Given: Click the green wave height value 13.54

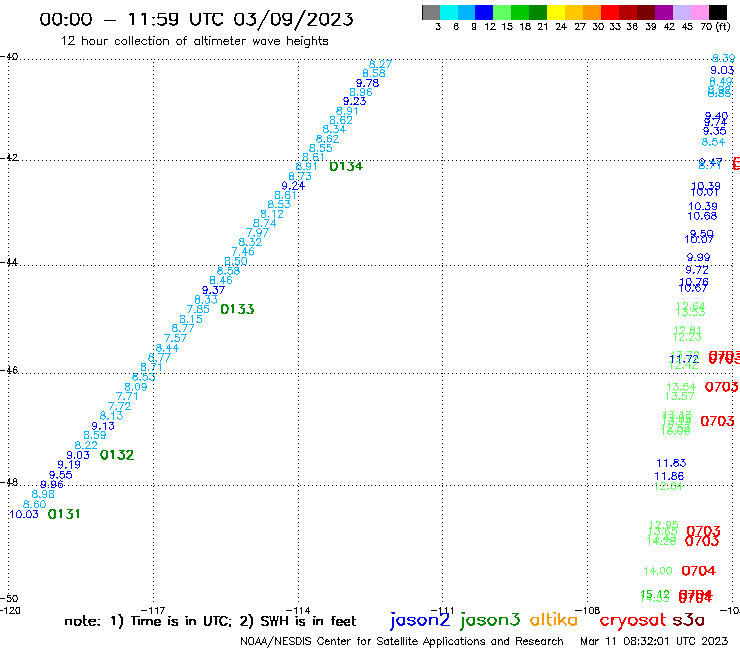Looking at the screenshot, I should click(681, 387).
